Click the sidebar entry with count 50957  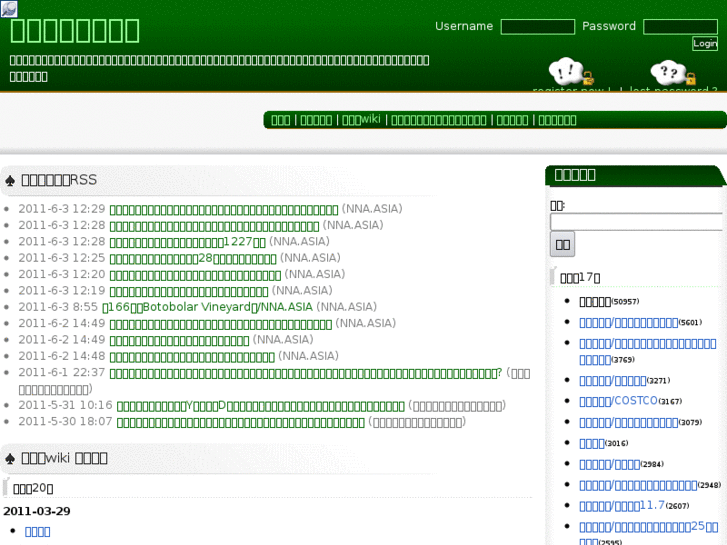point(595,302)
